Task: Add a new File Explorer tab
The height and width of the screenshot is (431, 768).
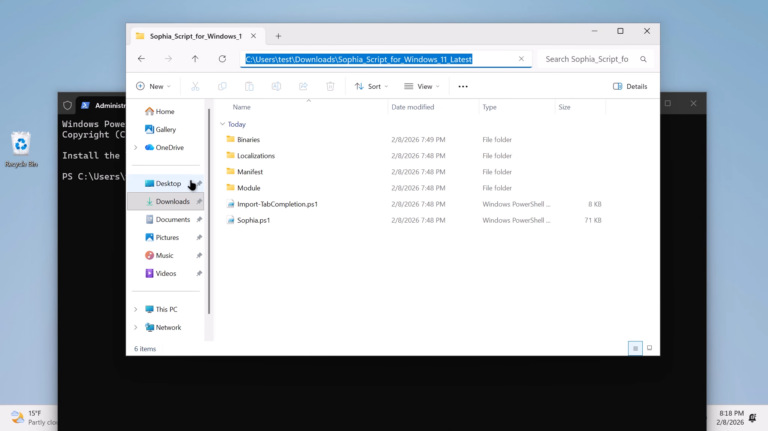Action: click(x=278, y=36)
